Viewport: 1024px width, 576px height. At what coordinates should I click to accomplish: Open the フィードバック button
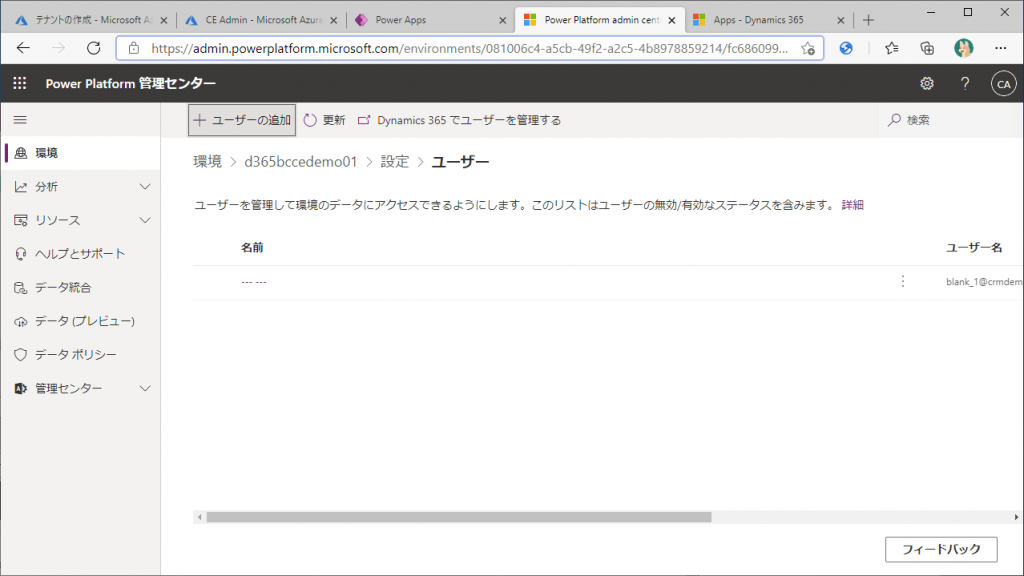point(941,549)
